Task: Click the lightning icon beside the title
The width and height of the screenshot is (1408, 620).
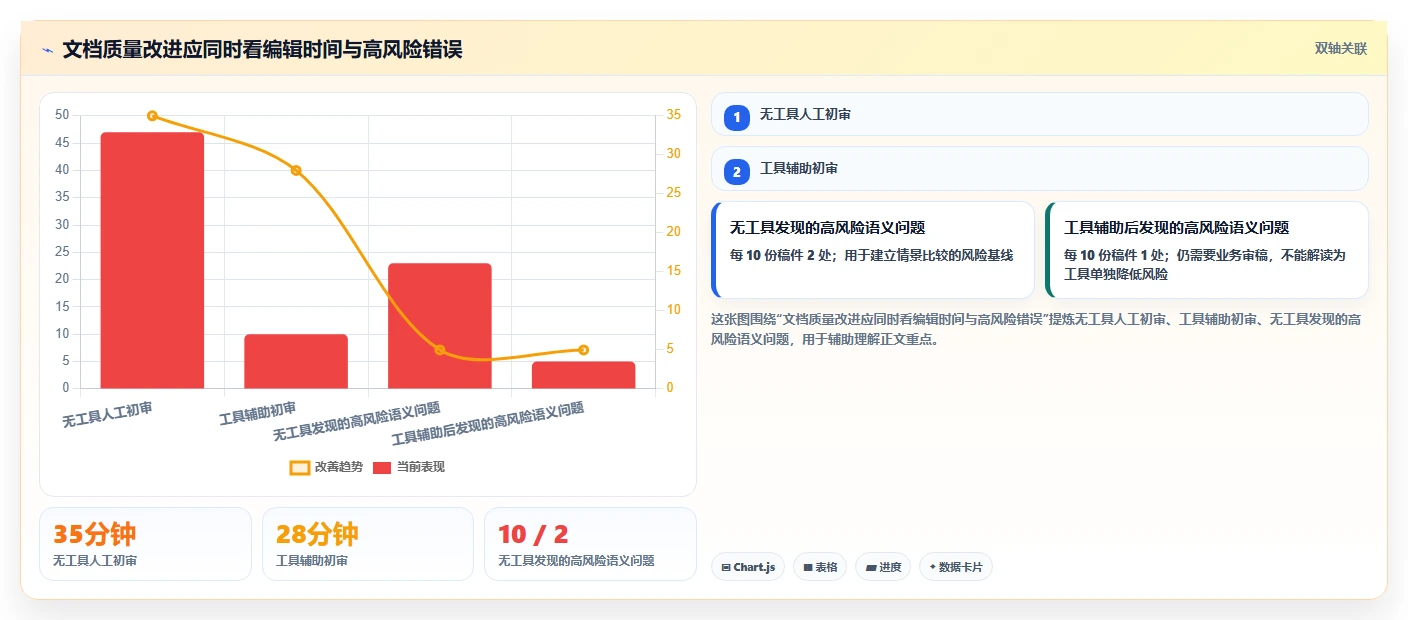Action: point(47,50)
